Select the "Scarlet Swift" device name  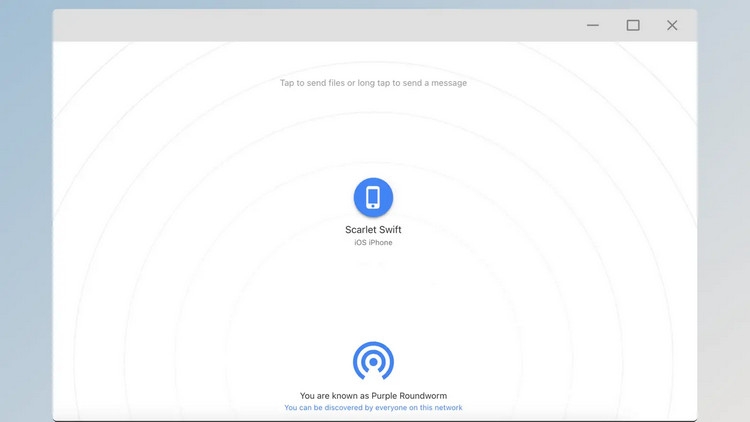[x=373, y=230]
